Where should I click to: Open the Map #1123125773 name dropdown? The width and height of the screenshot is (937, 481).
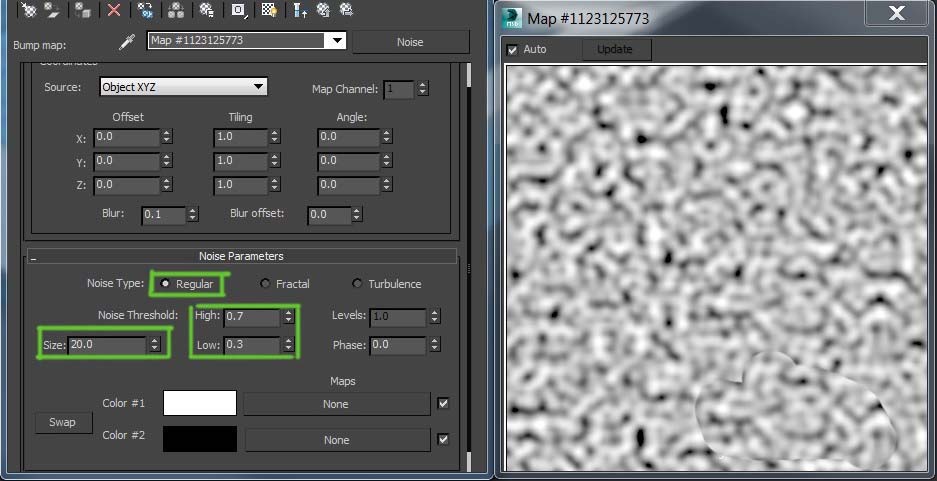coord(337,41)
